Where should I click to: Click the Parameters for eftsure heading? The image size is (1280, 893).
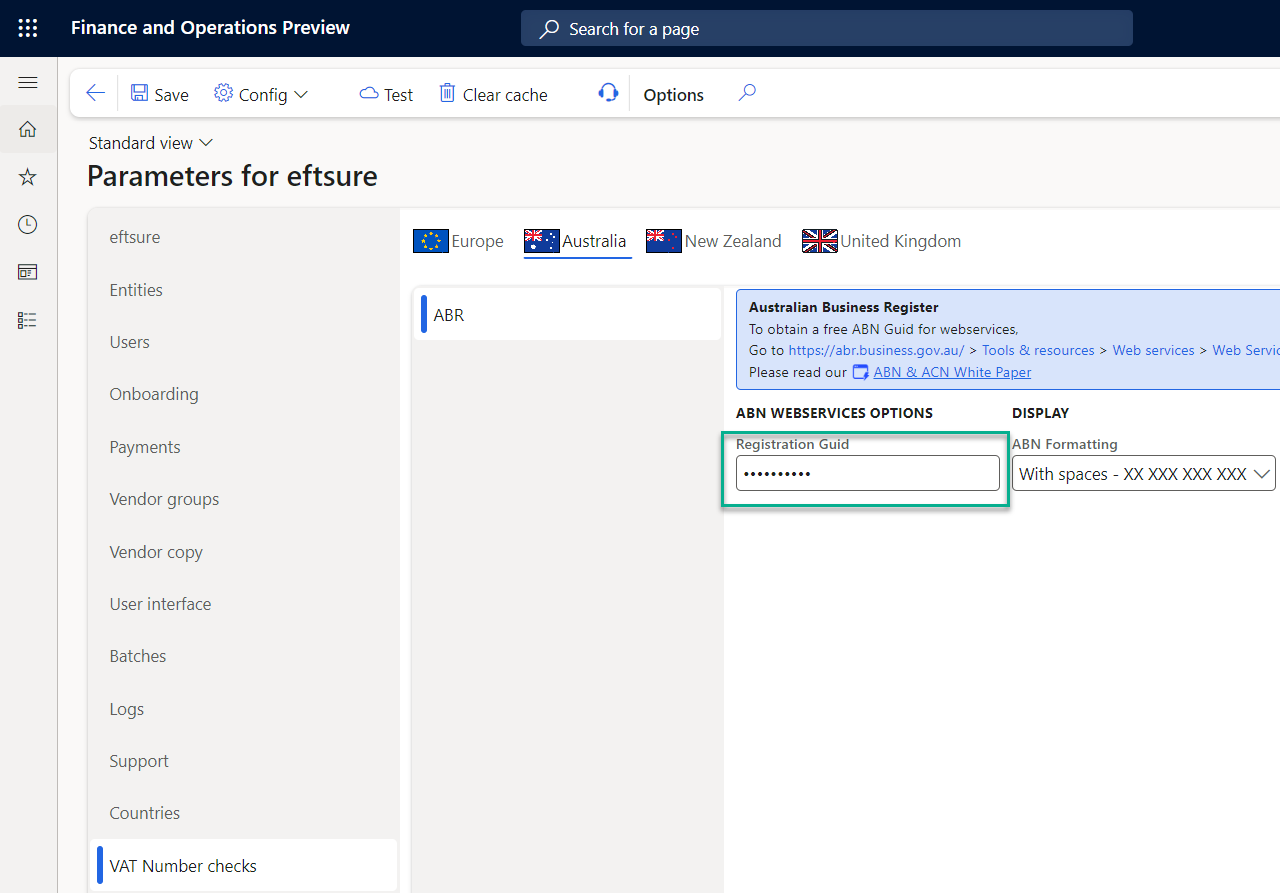[232, 176]
